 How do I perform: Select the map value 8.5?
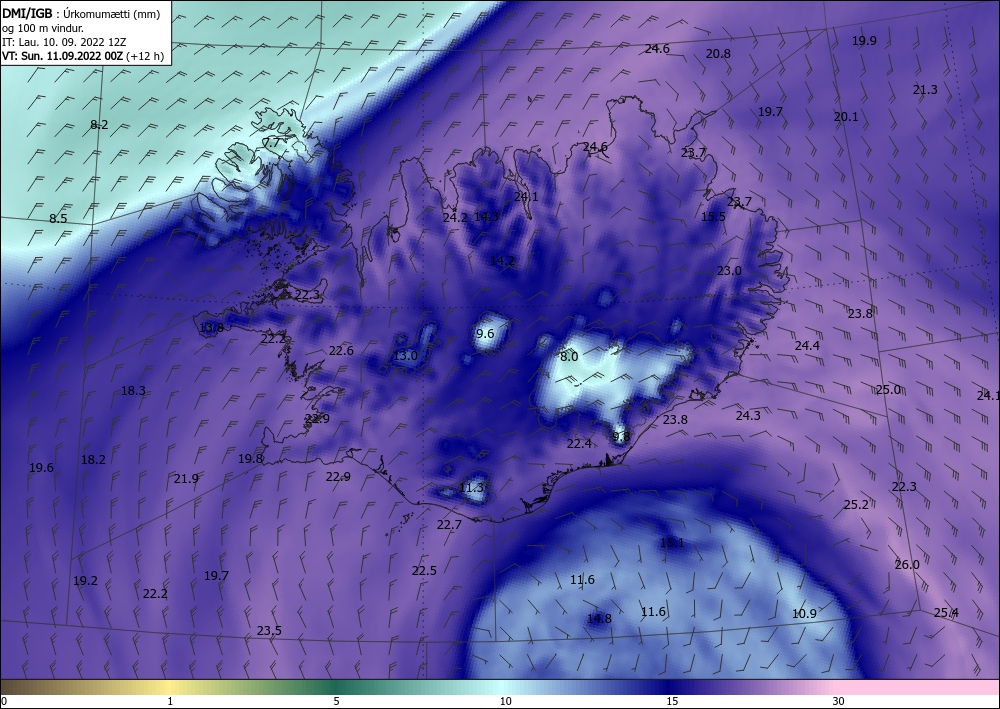pyautogui.click(x=58, y=219)
